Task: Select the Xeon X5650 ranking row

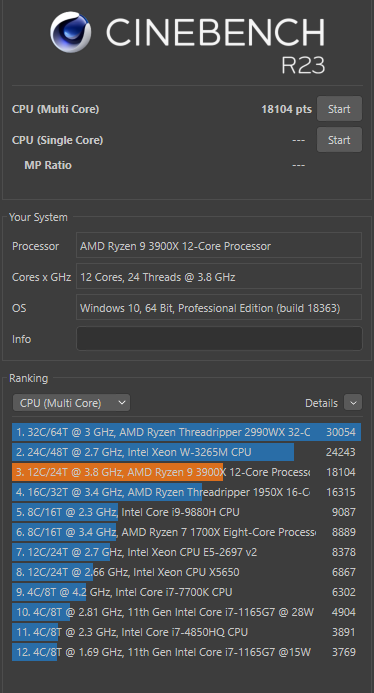Action: coord(187,572)
